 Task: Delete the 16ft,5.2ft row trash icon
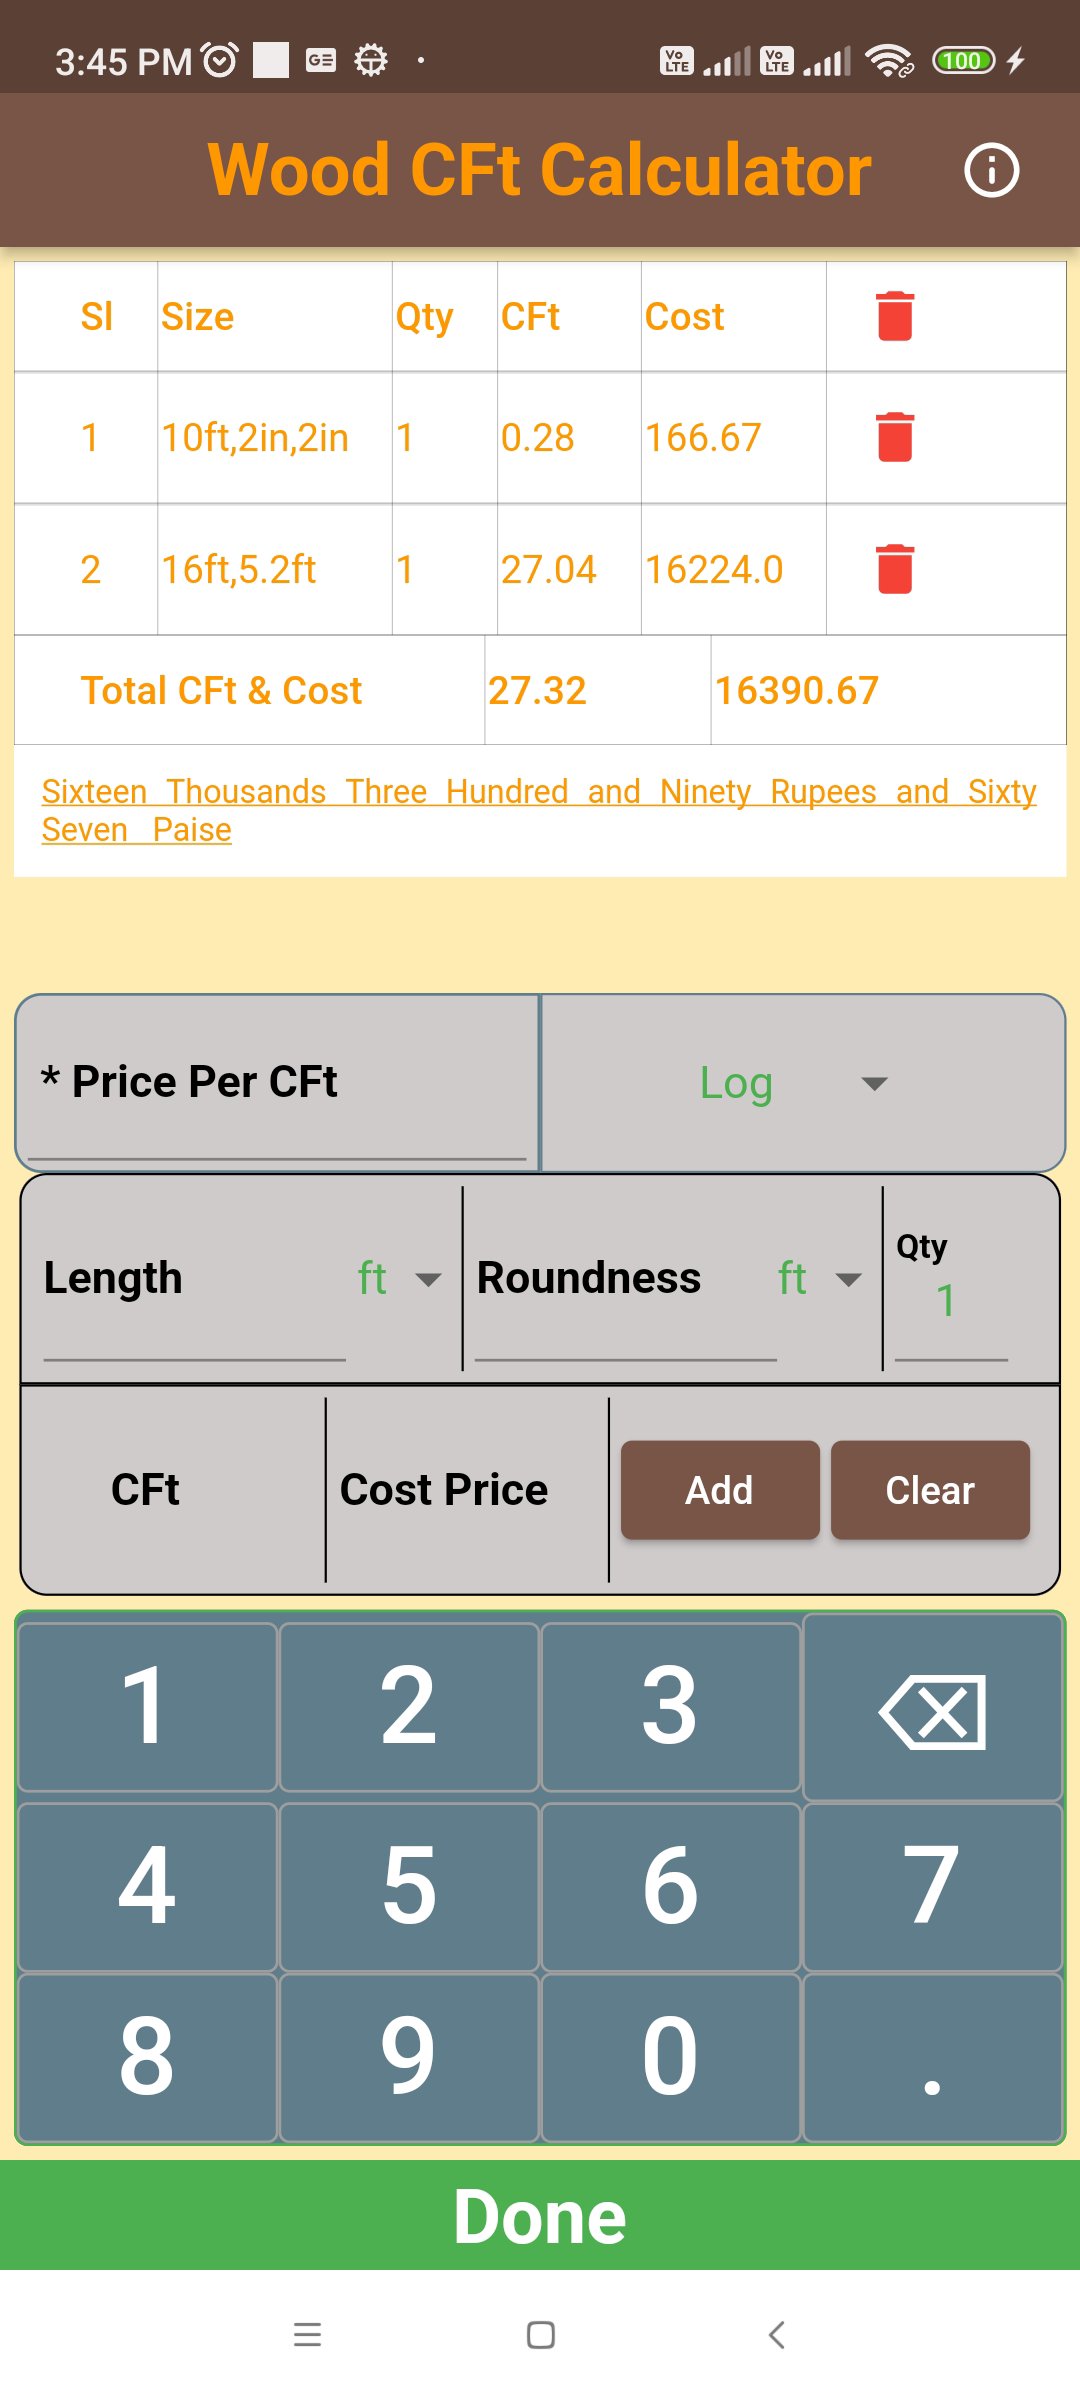tap(895, 569)
